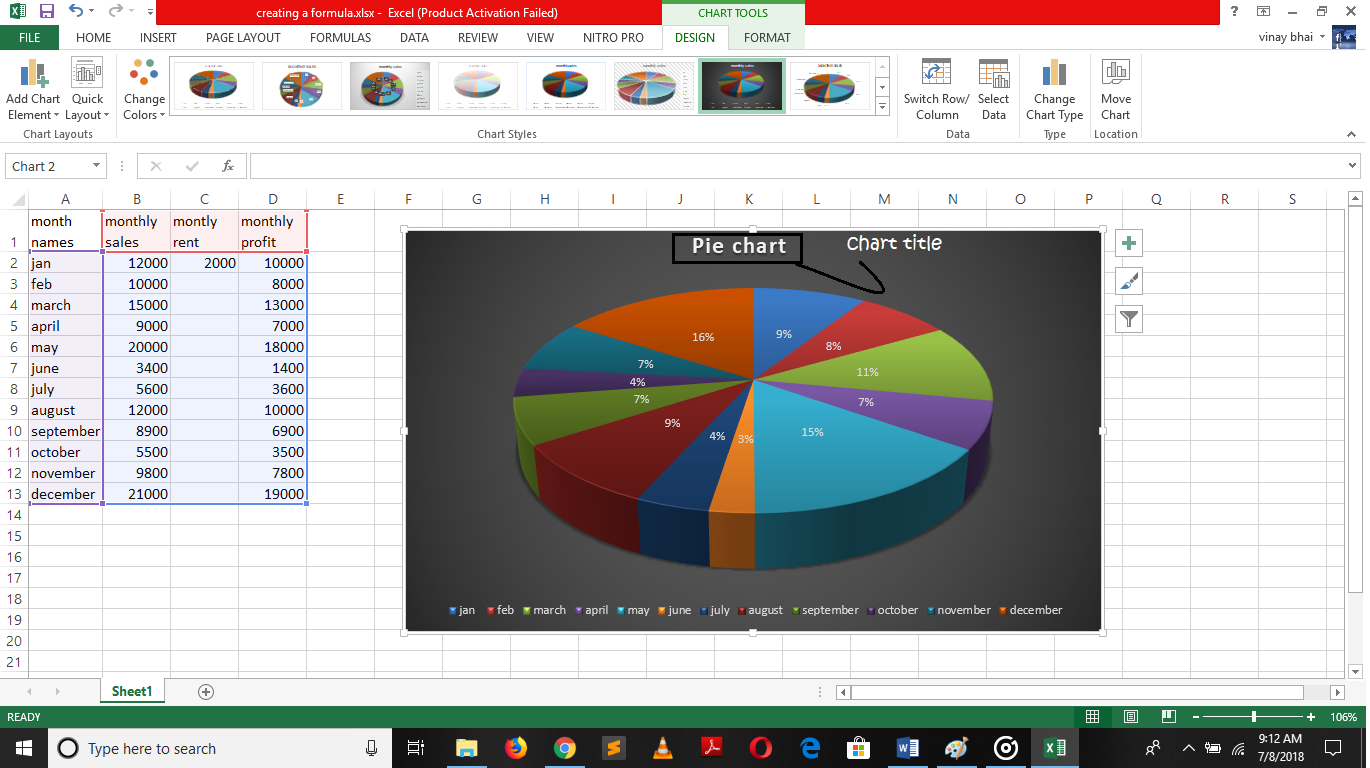Viewport: 1370px width, 768px height.
Task: Select the dark background chart style thumbnail
Action: (x=741, y=86)
